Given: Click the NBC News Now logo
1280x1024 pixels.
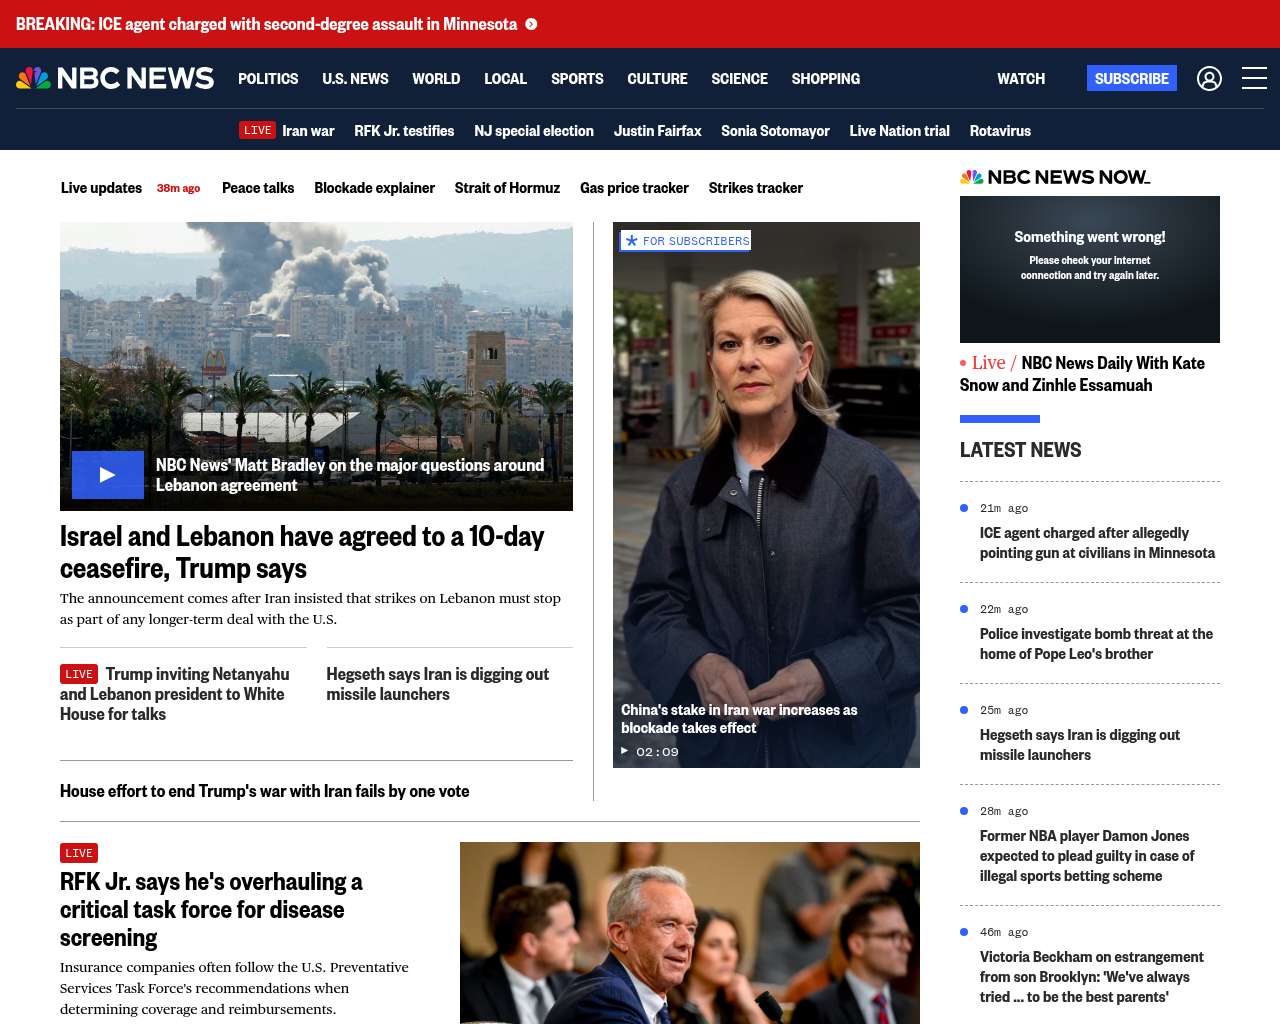Looking at the screenshot, I should (1055, 177).
